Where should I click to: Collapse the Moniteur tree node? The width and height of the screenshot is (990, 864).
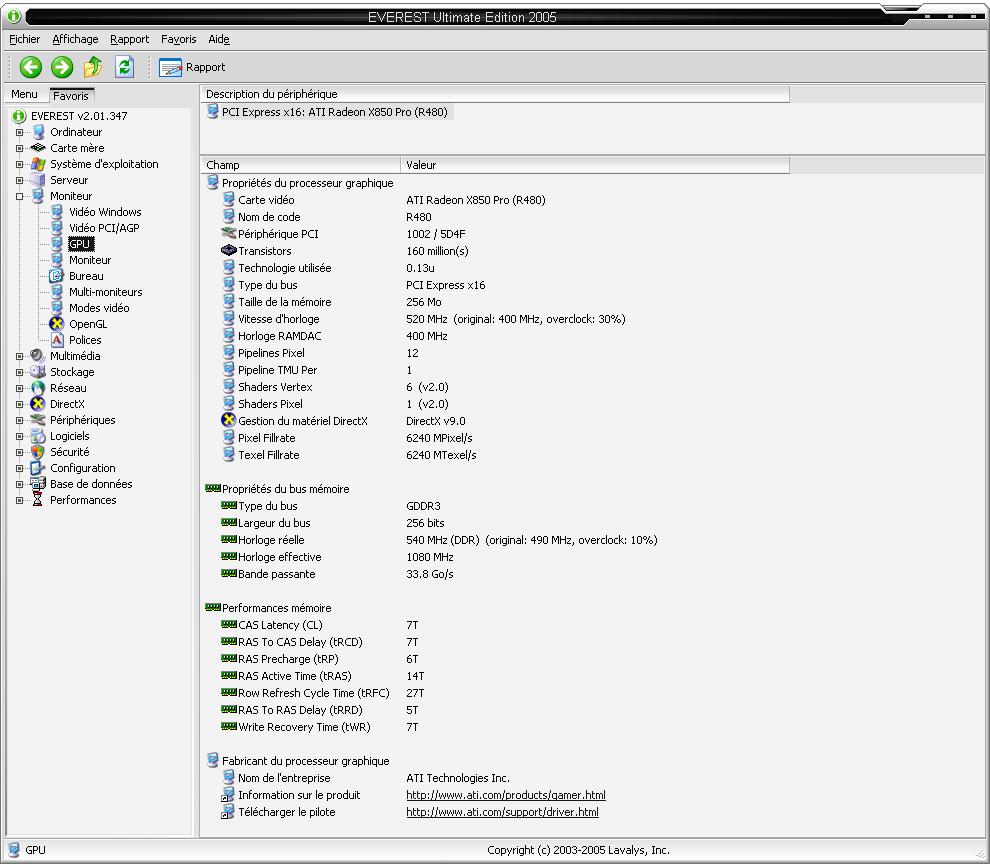point(20,196)
